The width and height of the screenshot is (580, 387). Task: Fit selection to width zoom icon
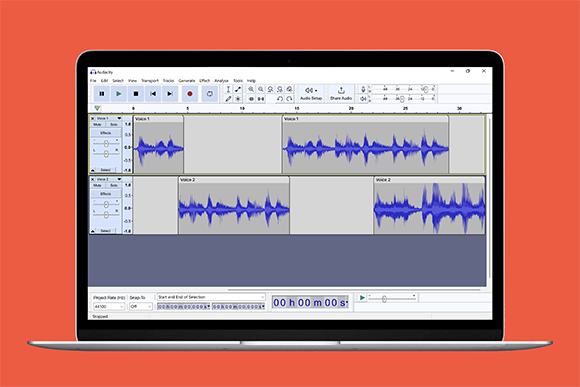[270, 89]
